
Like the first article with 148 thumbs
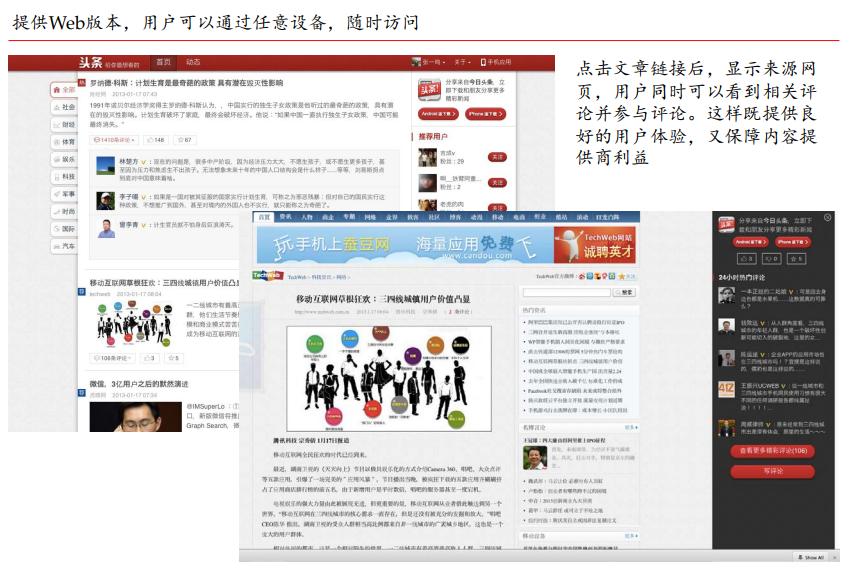(x=156, y=140)
